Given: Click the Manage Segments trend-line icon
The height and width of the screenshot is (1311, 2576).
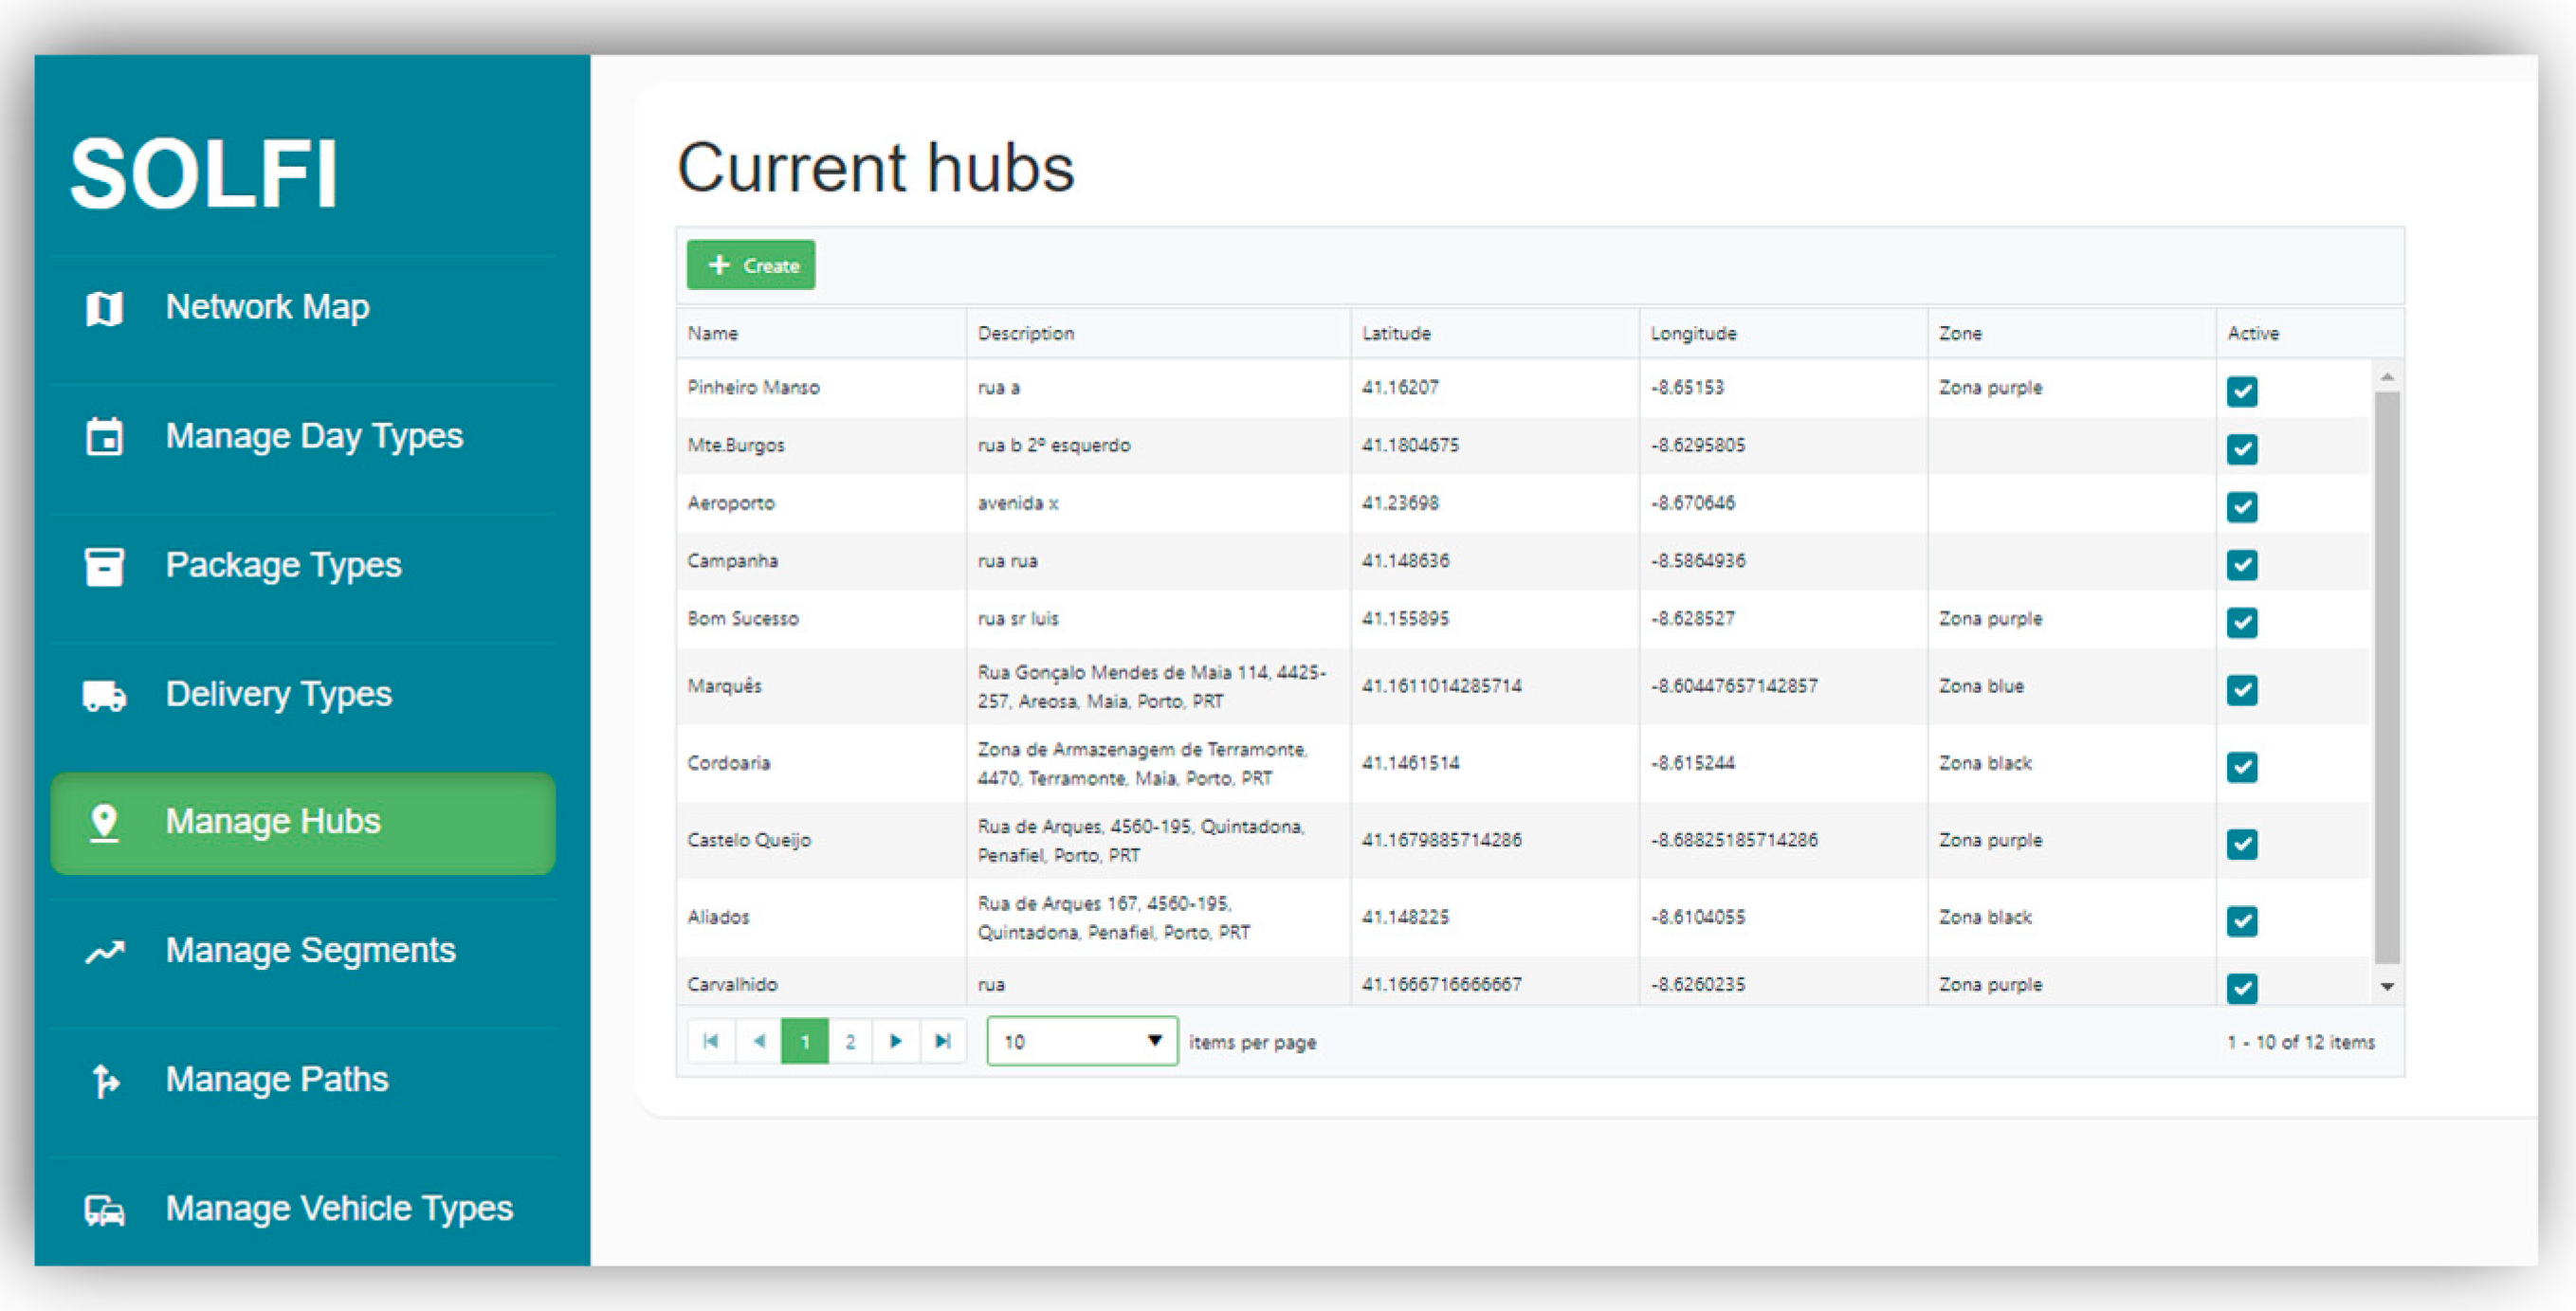Looking at the screenshot, I should tap(104, 951).
